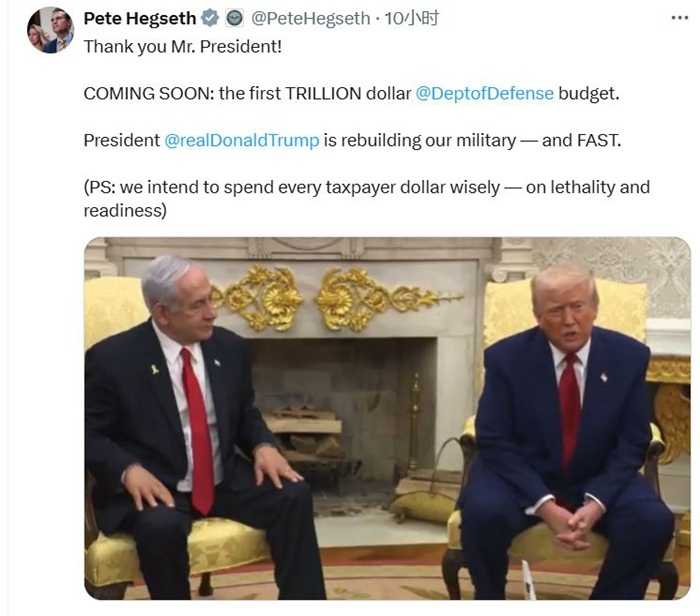Viewport: 700px width, 616px height.
Task: Open the @DeptofDefense mention
Action: point(484,94)
